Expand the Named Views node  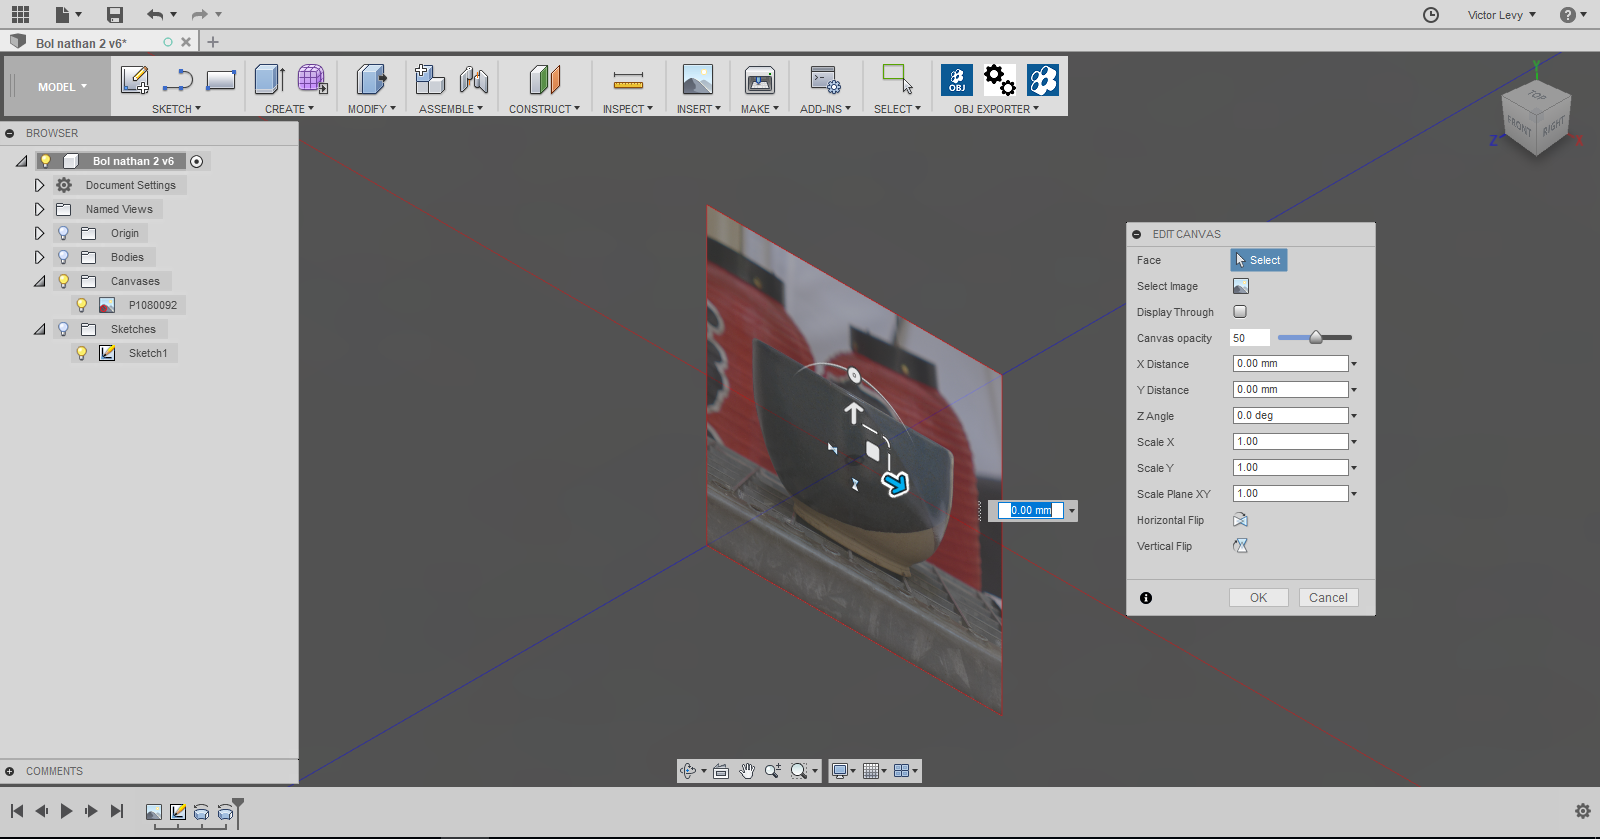coord(39,209)
